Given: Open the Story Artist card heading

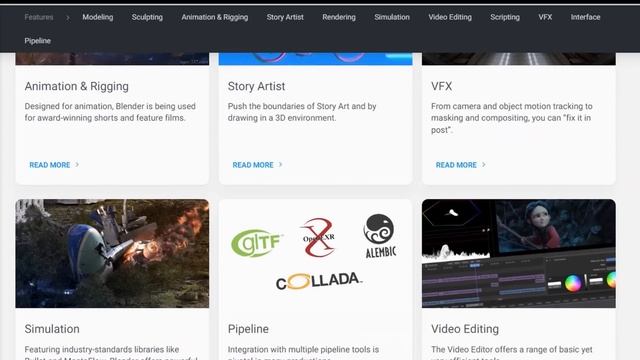Looking at the screenshot, I should click(x=256, y=87).
